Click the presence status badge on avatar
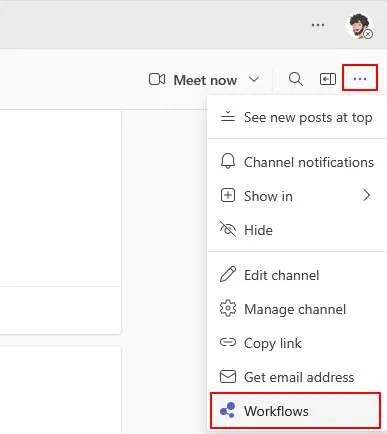 pyautogui.click(x=368, y=34)
